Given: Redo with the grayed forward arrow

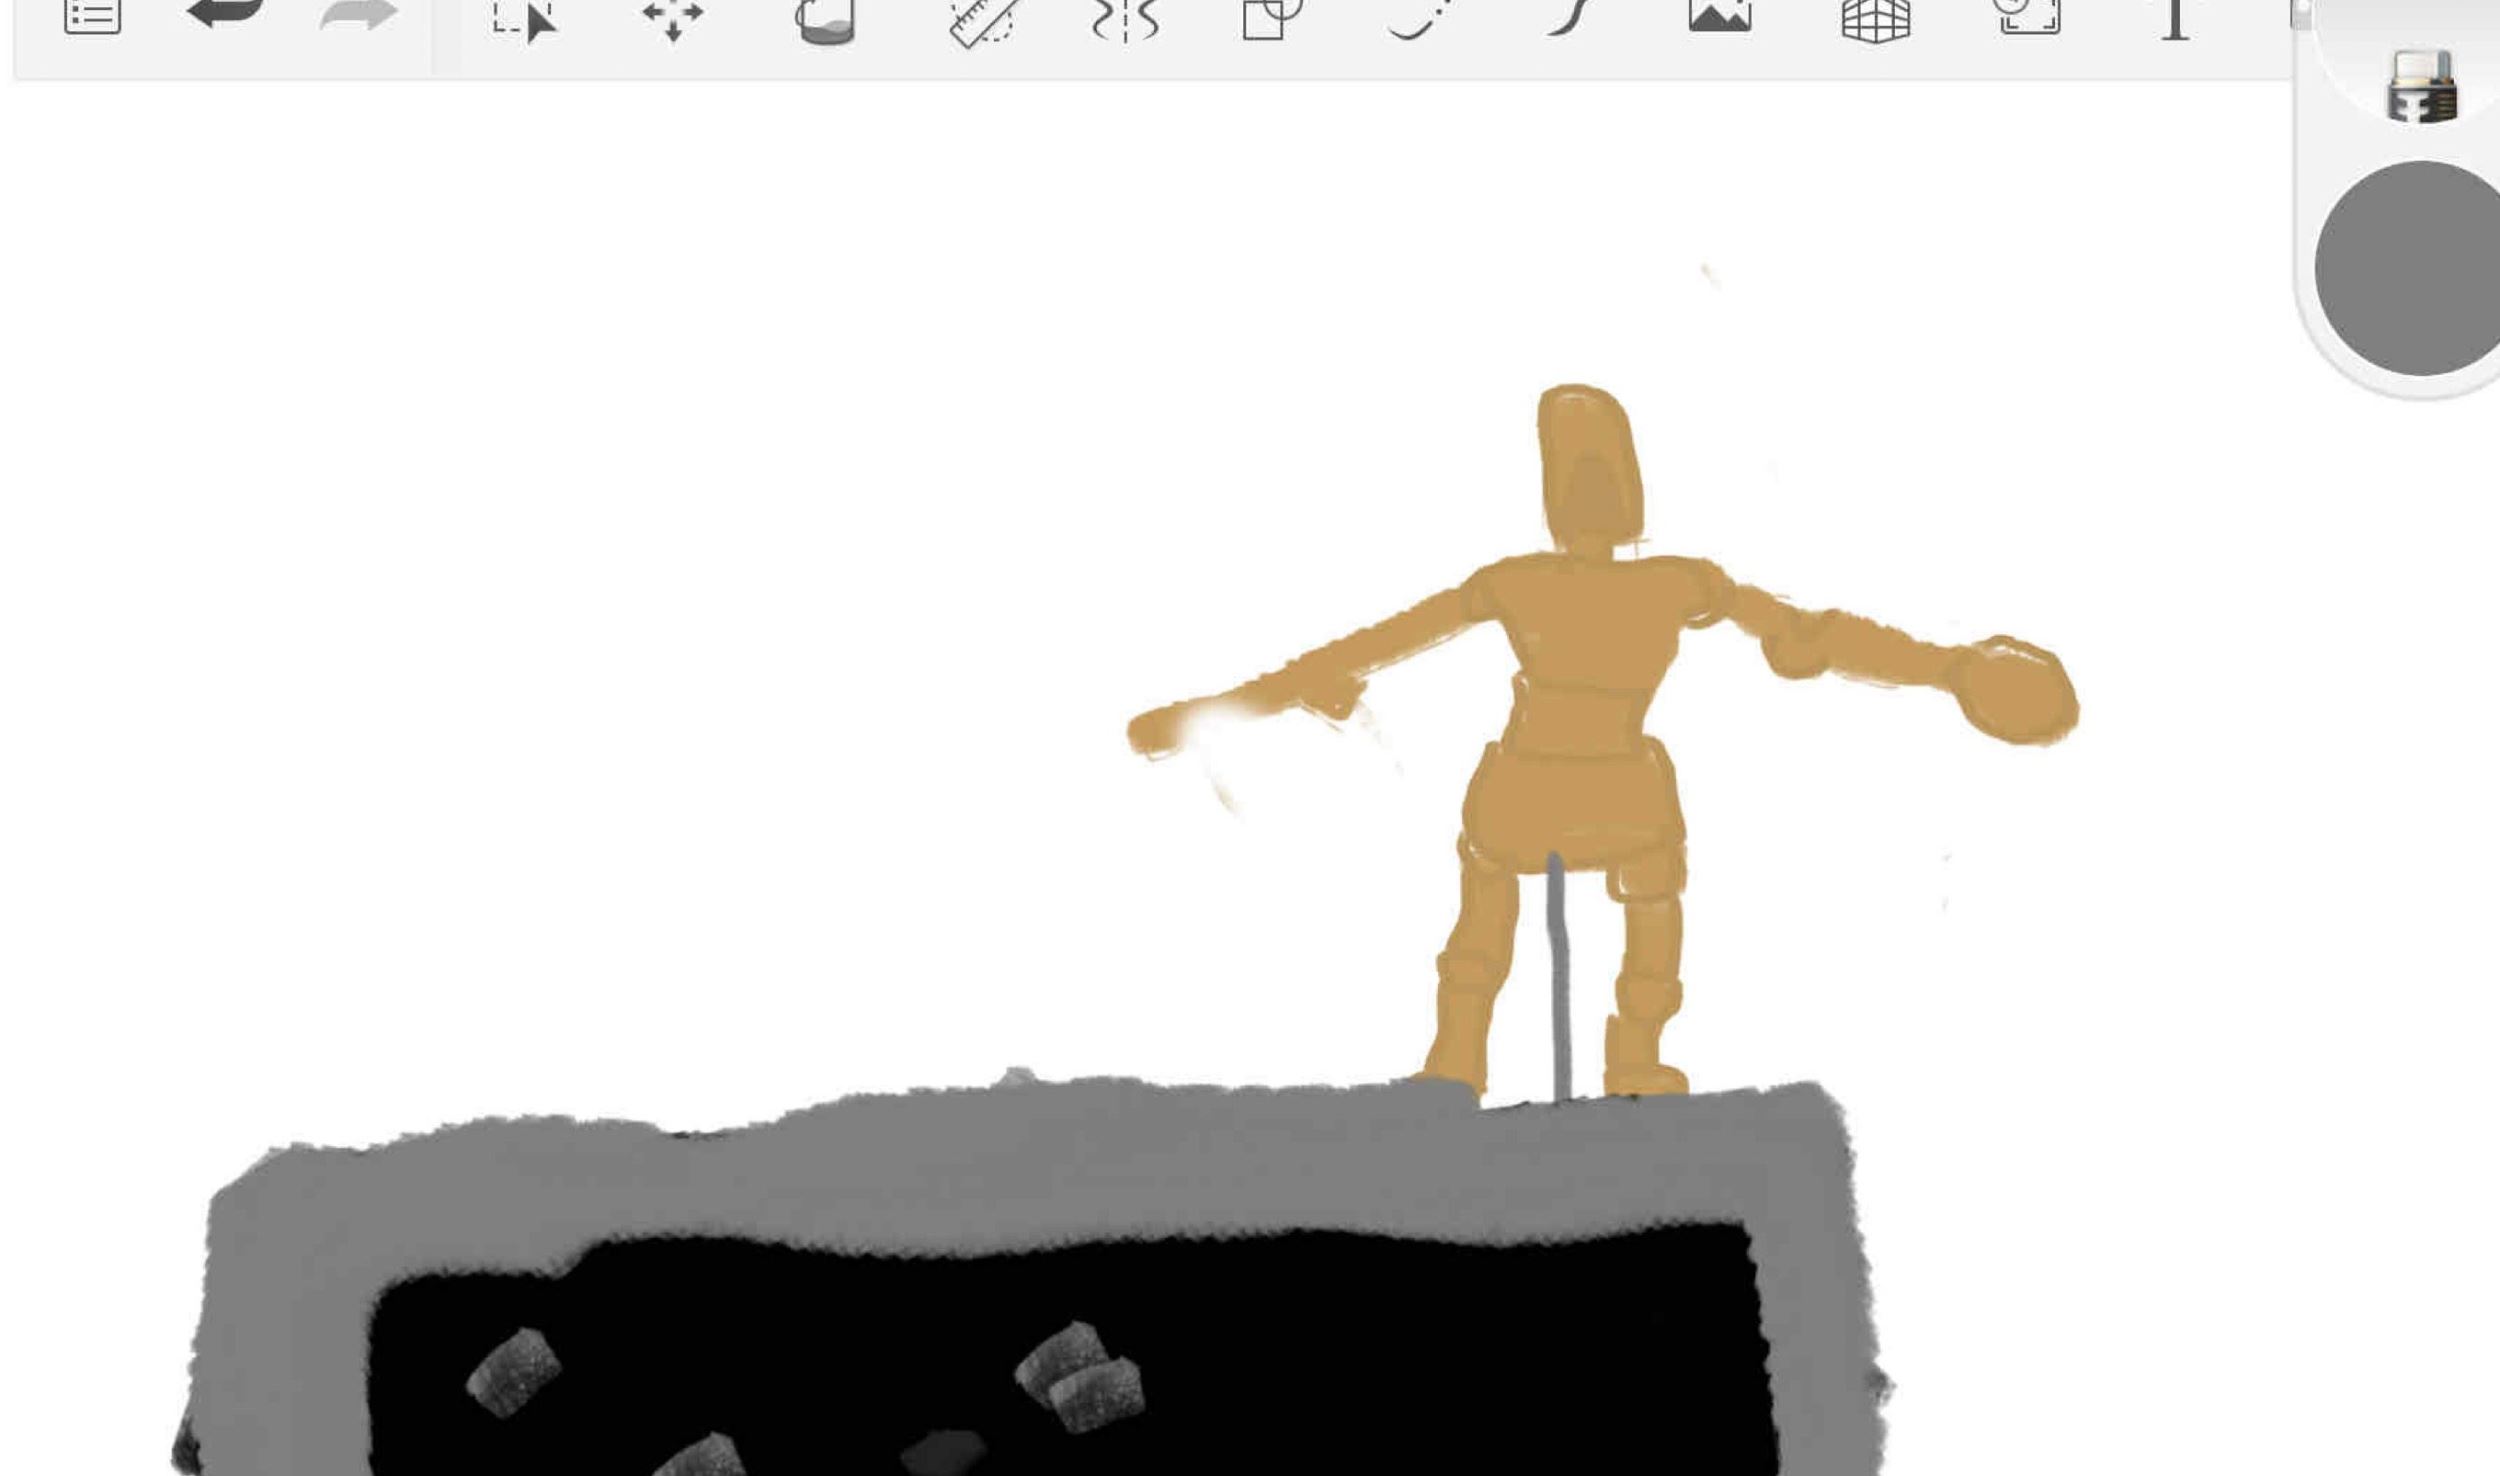Looking at the screenshot, I should coord(357,16).
